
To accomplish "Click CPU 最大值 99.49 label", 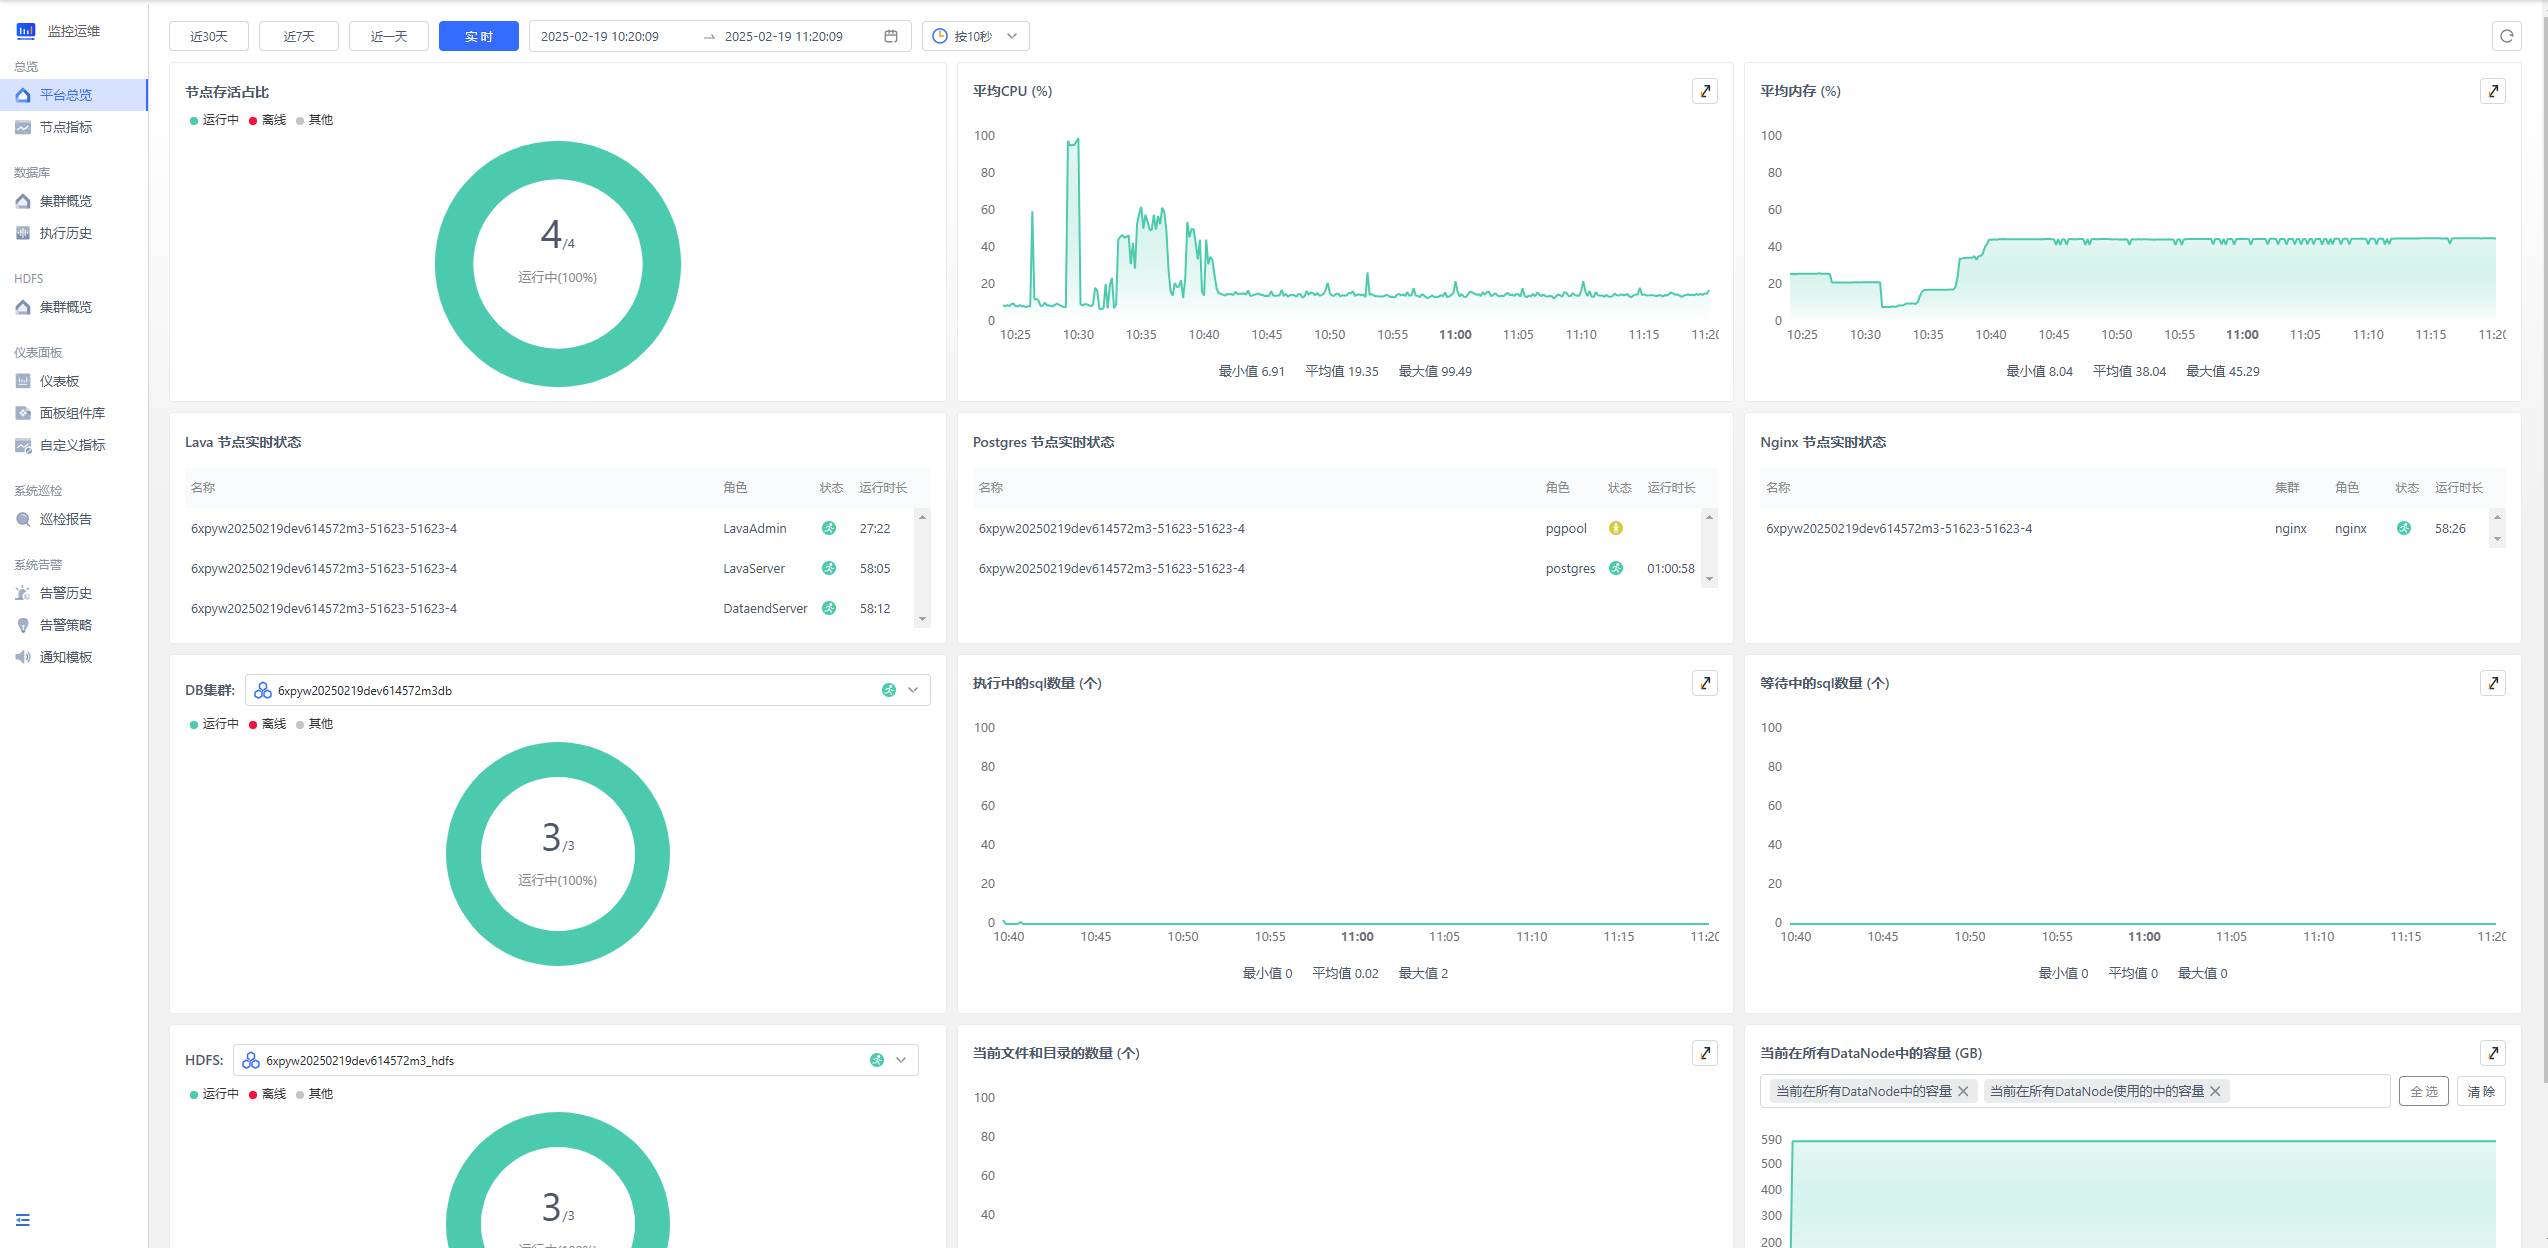I will (x=1435, y=371).
